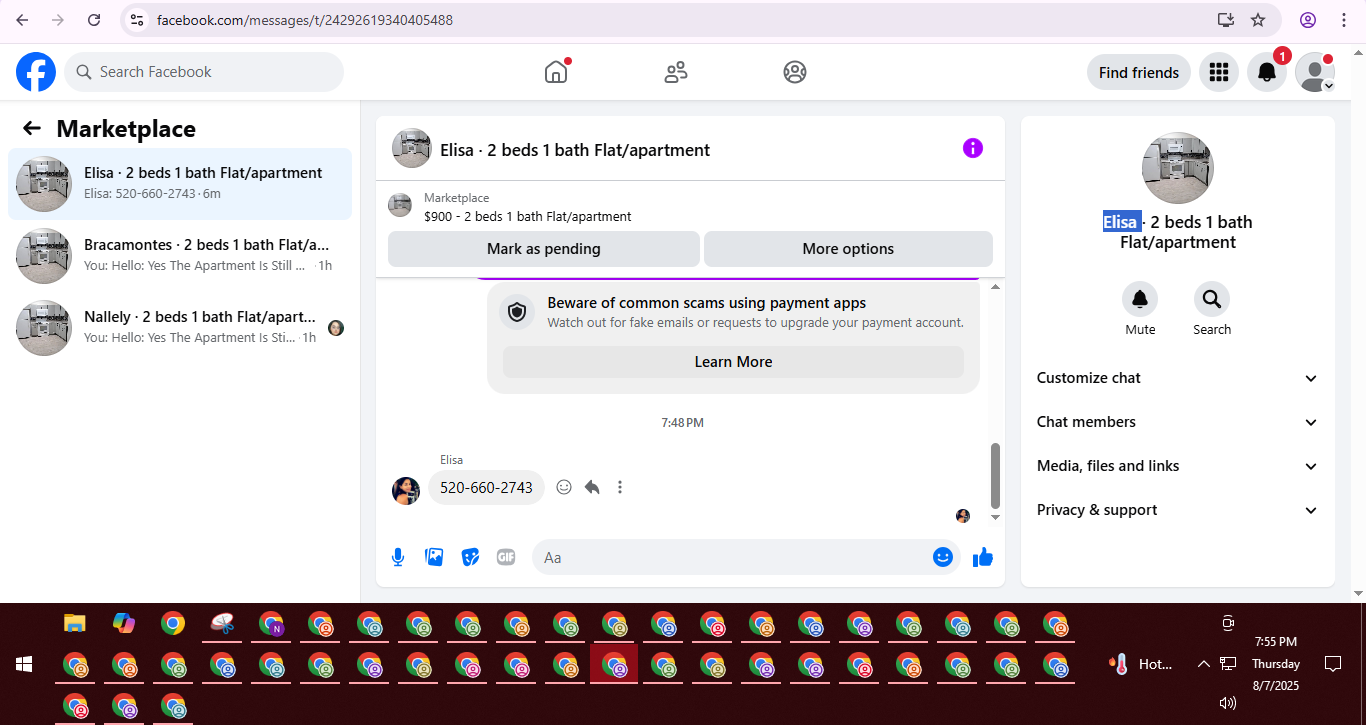1366x725 pixels.
Task: Expand the Privacy & support section
Action: click(1178, 510)
